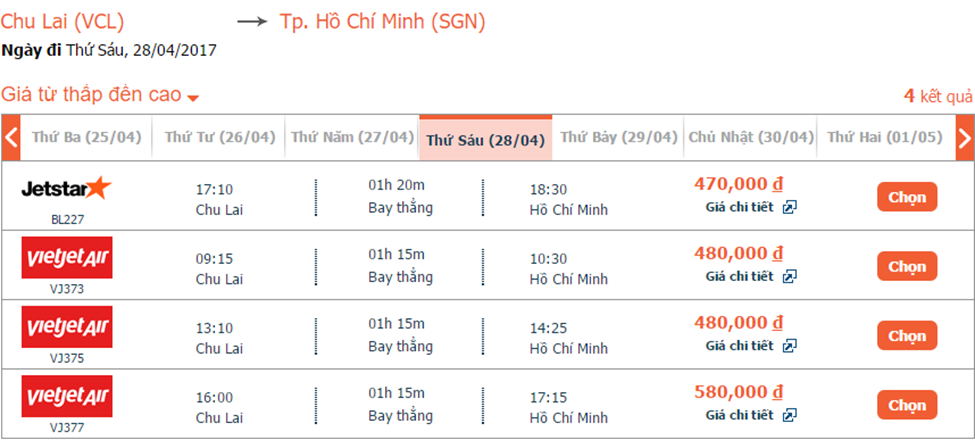Open price detail popup icon for VJ375
Screen dimensions: 975x440
point(790,346)
